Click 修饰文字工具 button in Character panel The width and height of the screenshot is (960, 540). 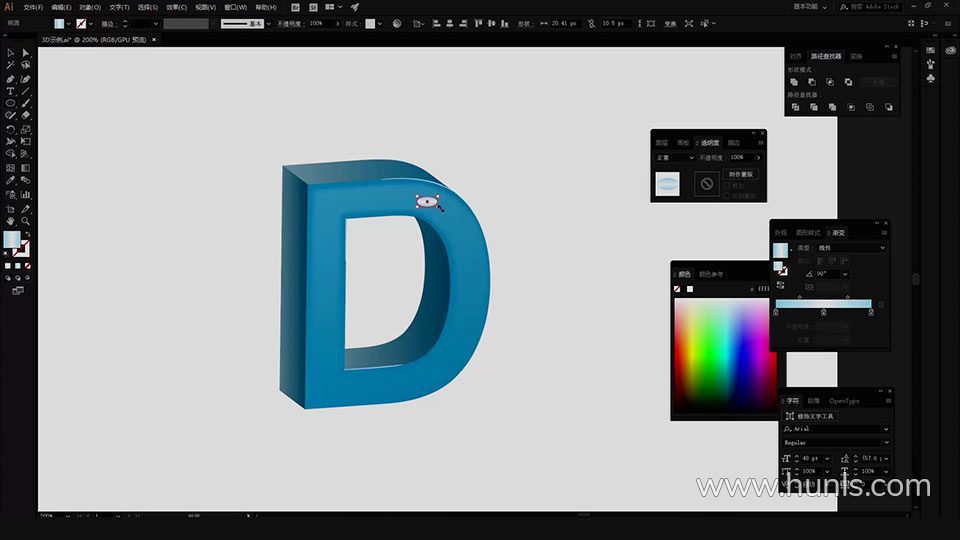[810, 416]
